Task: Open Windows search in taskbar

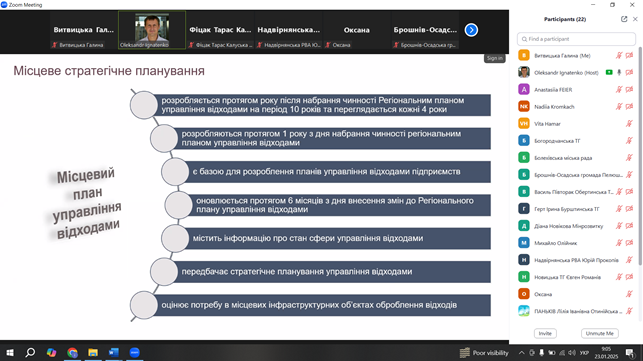Action: 30,352
